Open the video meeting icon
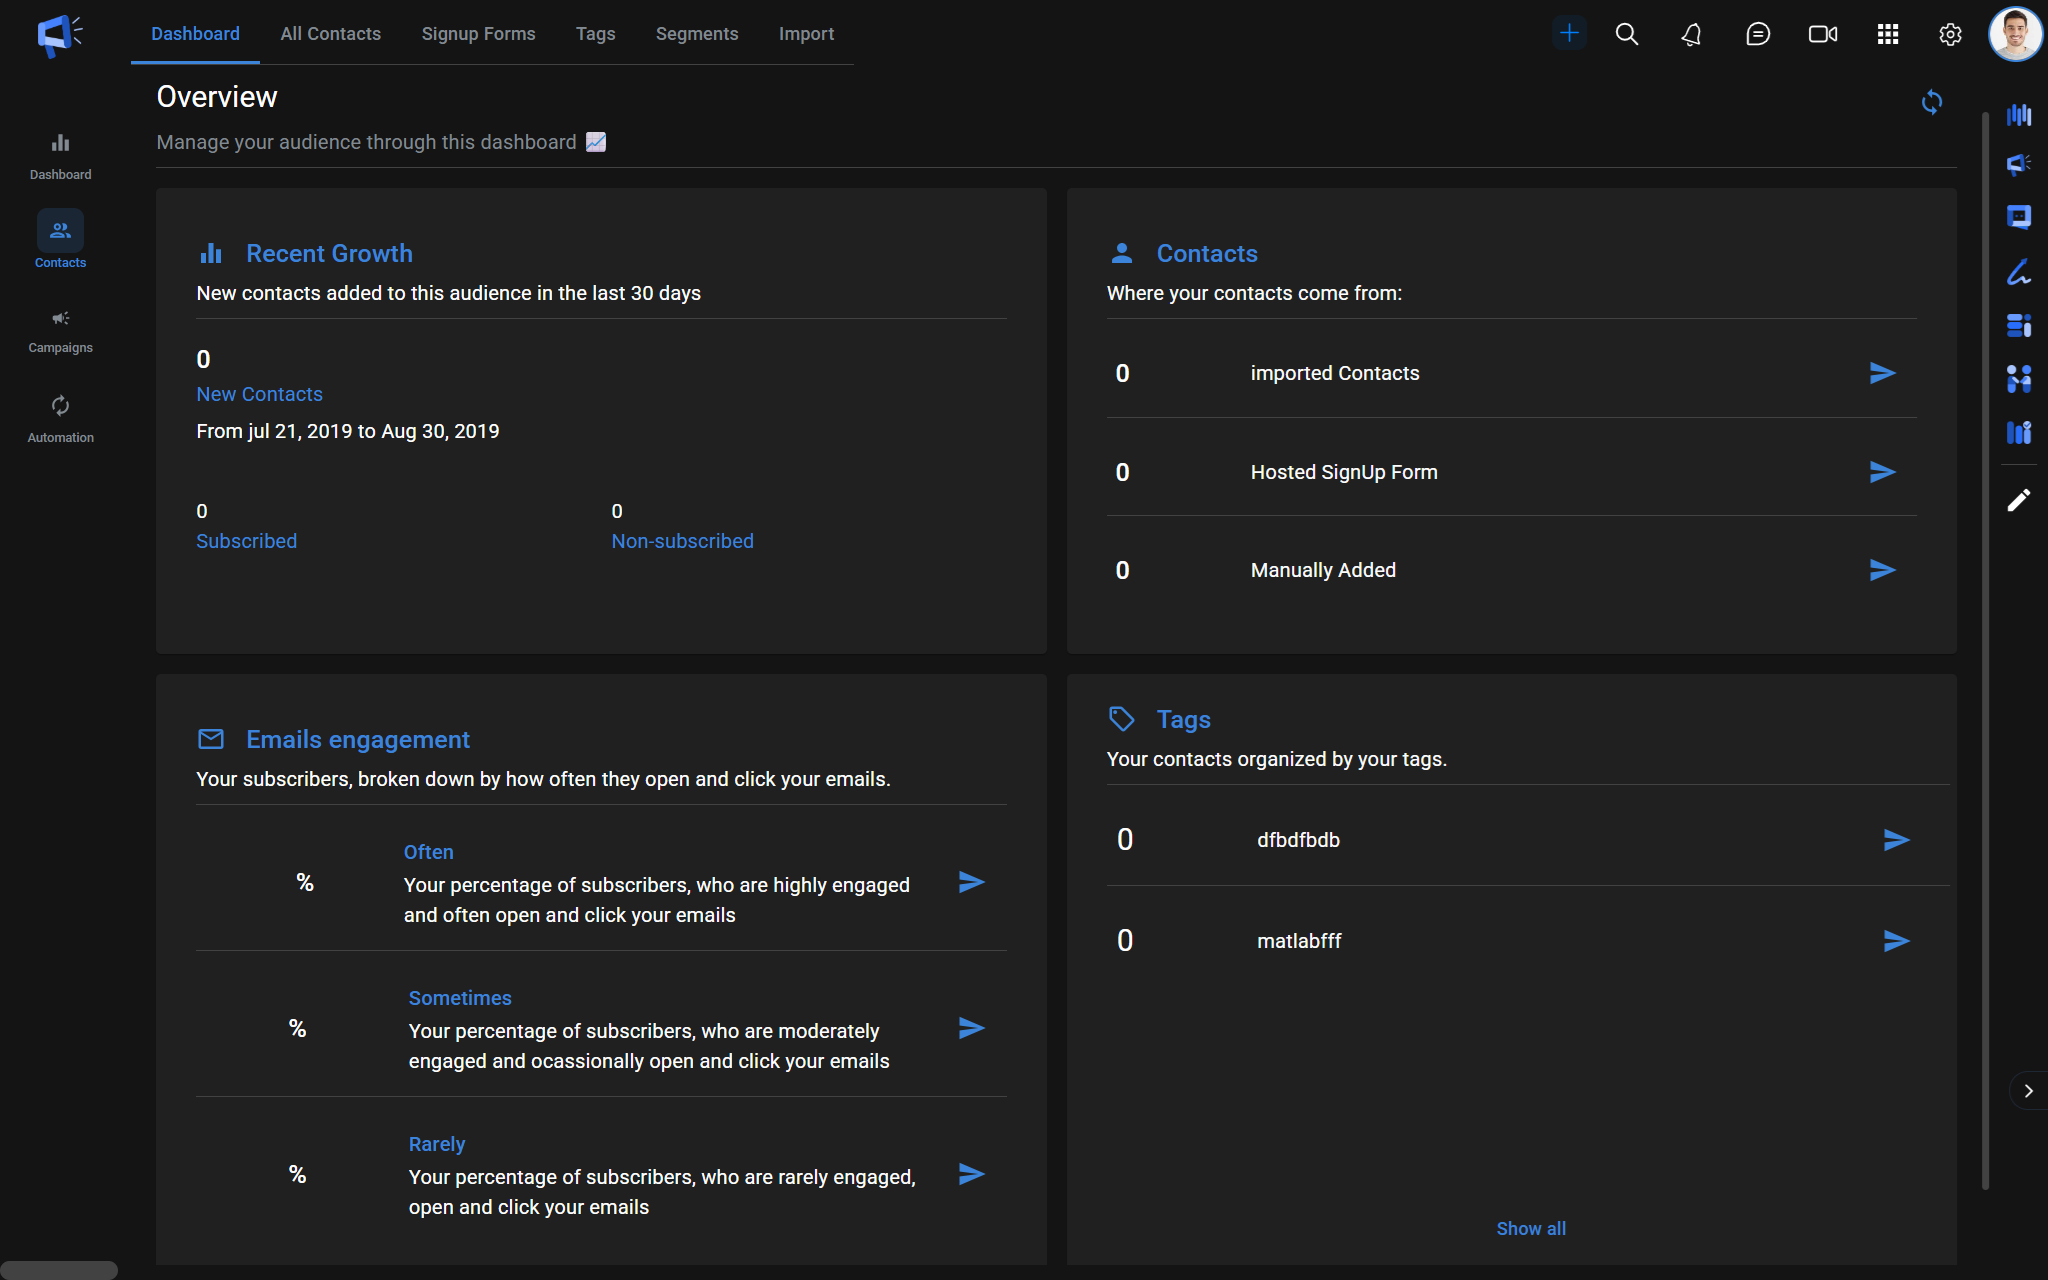 pos(1822,34)
